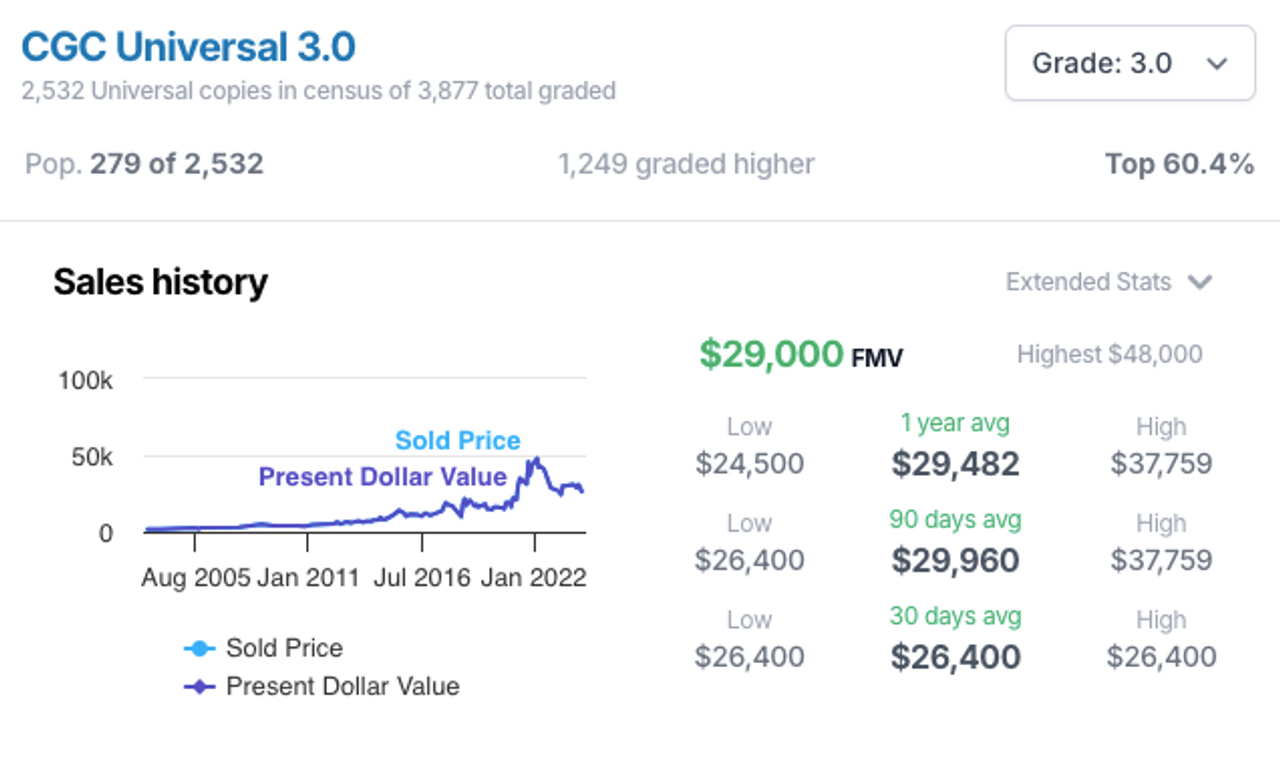Click the census copies subtitle text
The height and width of the screenshot is (757, 1280).
point(318,91)
